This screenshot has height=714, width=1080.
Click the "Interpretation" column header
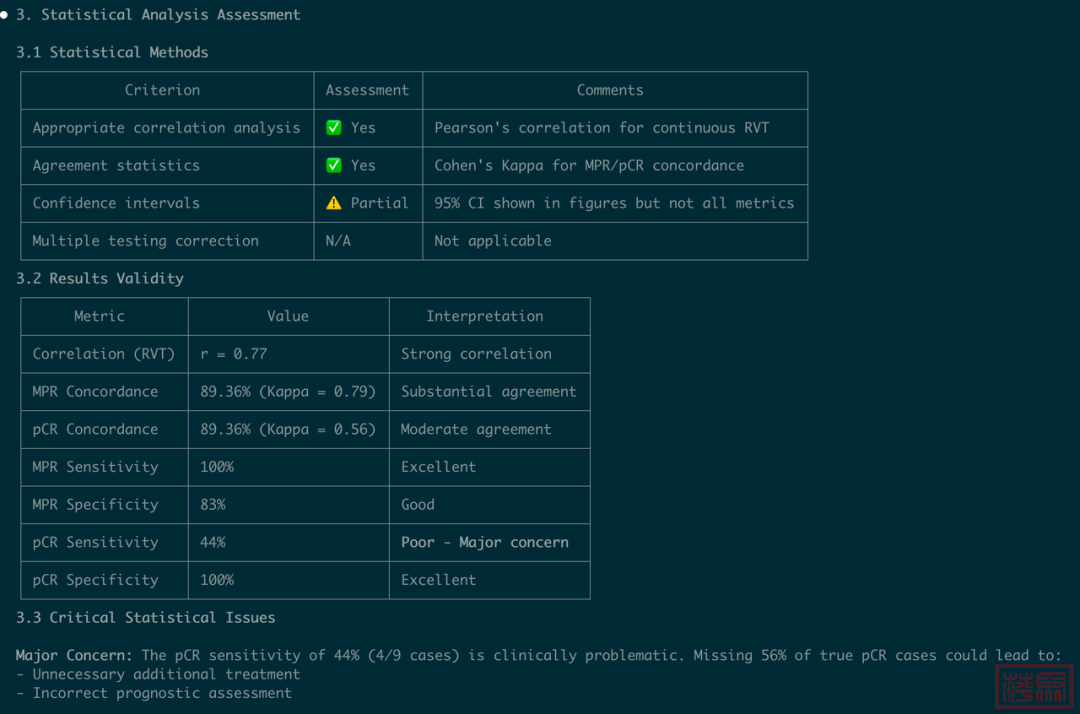pos(485,316)
